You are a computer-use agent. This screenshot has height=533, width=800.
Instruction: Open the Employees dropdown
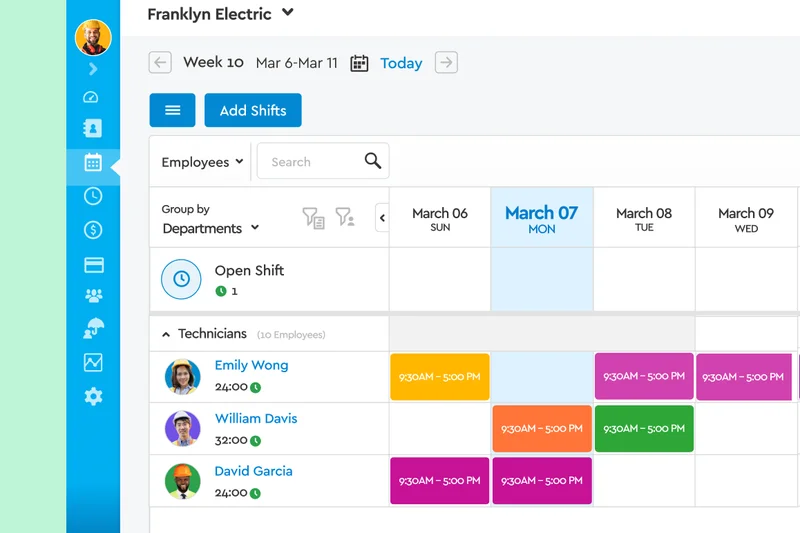(x=202, y=162)
